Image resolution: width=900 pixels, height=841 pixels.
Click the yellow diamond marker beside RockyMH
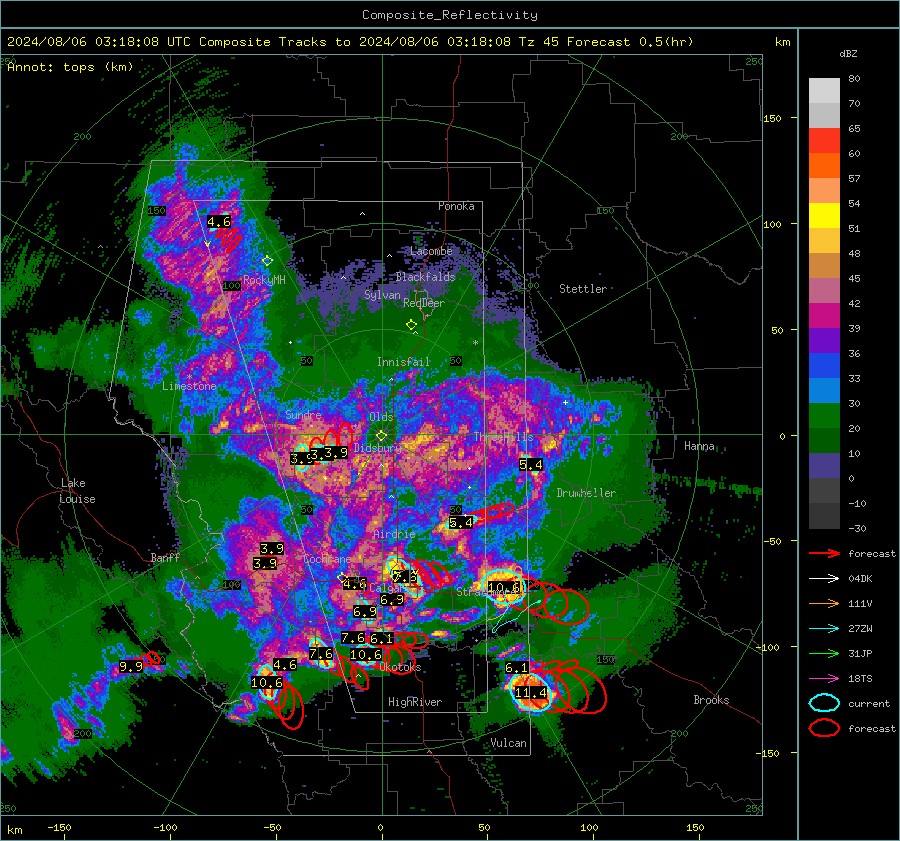(x=267, y=261)
